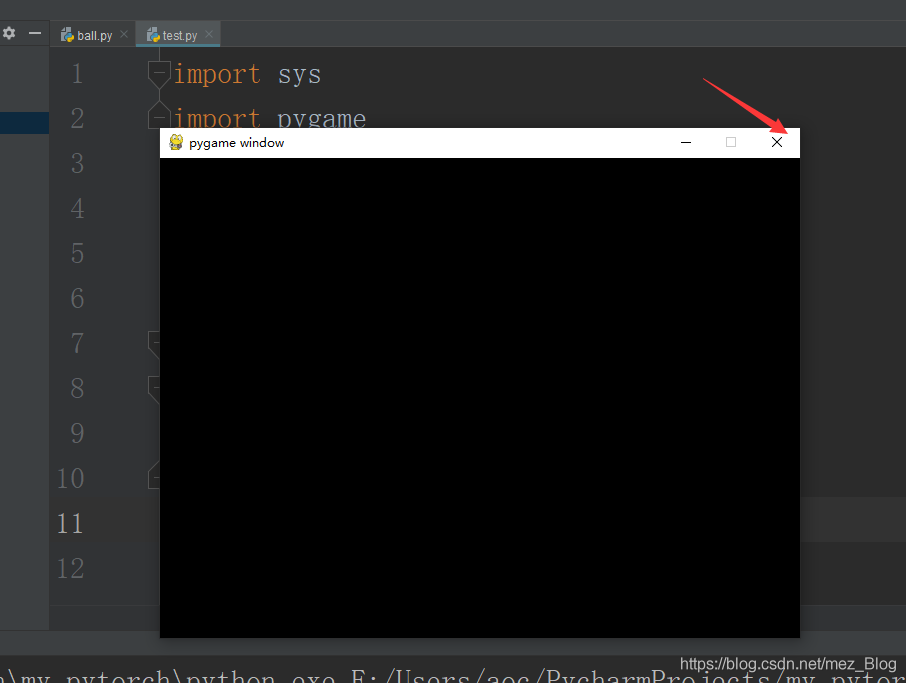Minimize the pygame window
This screenshot has width=906, height=683.
(686, 142)
